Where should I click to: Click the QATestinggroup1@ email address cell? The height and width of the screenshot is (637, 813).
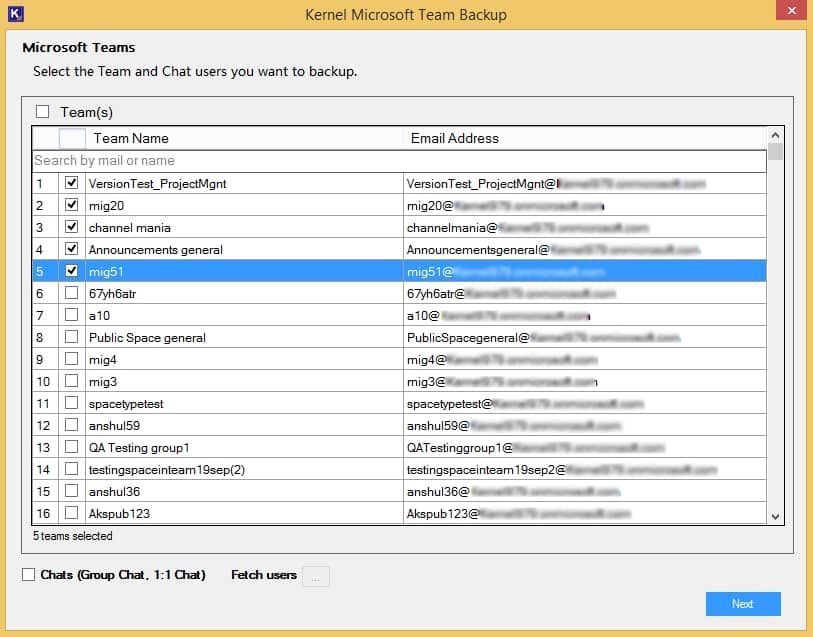[x=584, y=448]
